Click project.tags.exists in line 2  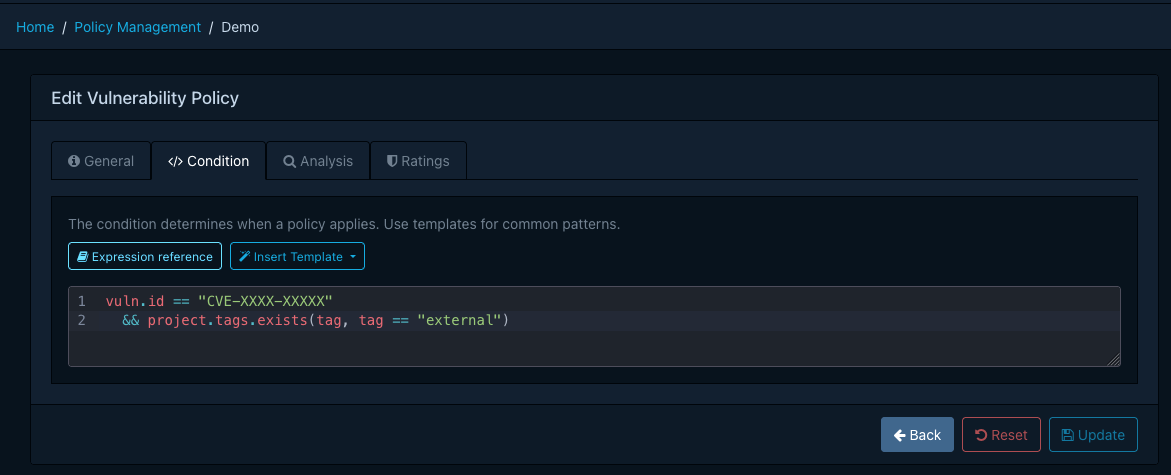point(225,320)
